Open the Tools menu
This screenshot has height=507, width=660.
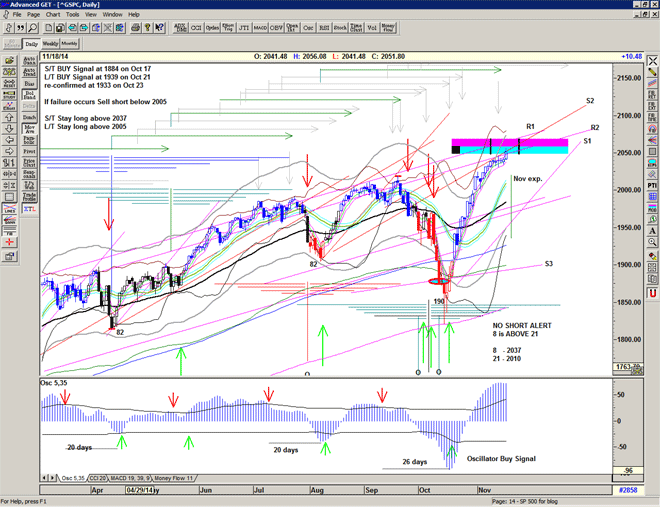coord(73,15)
